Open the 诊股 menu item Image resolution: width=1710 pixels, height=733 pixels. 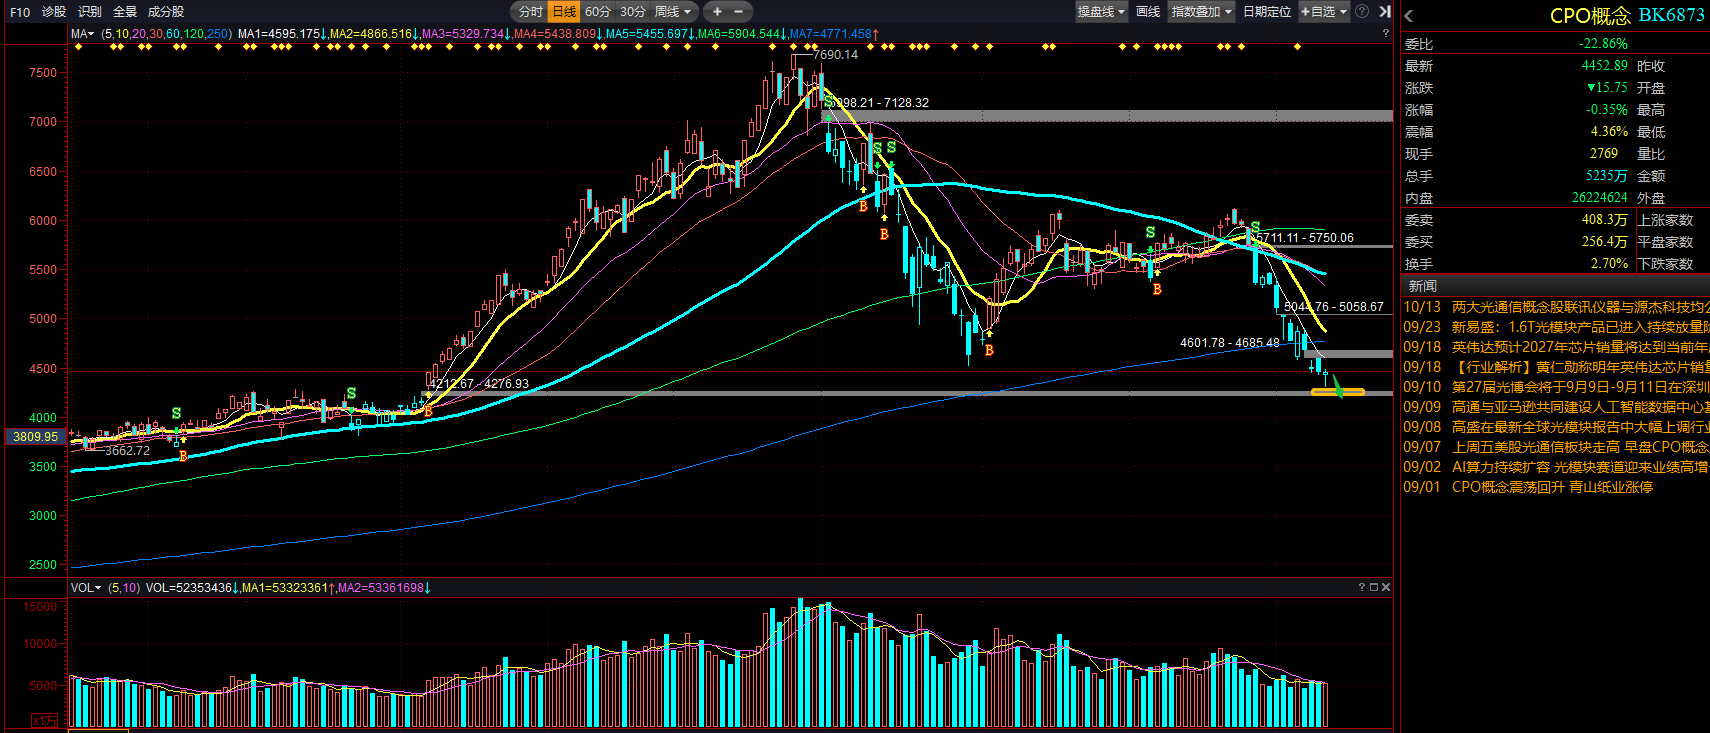pyautogui.click(x=54, y=12)
